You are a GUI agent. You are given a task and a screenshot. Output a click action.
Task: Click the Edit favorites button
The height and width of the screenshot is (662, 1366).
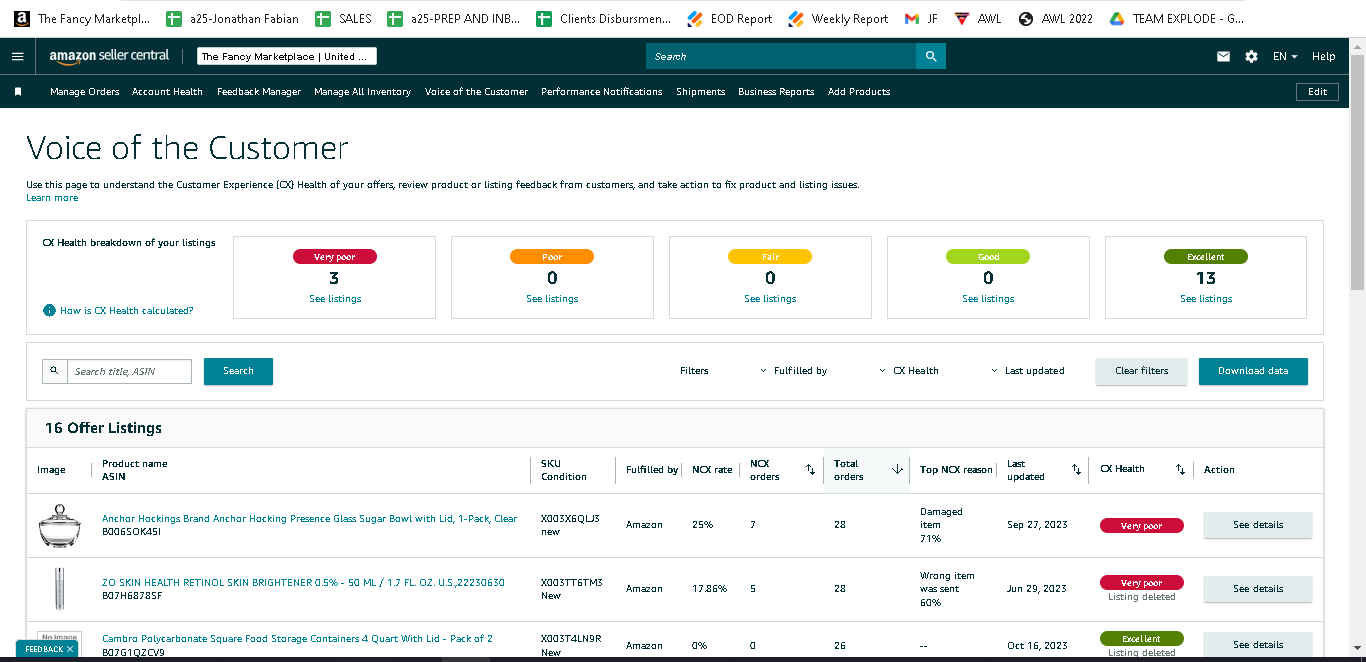click(1318, 92)
